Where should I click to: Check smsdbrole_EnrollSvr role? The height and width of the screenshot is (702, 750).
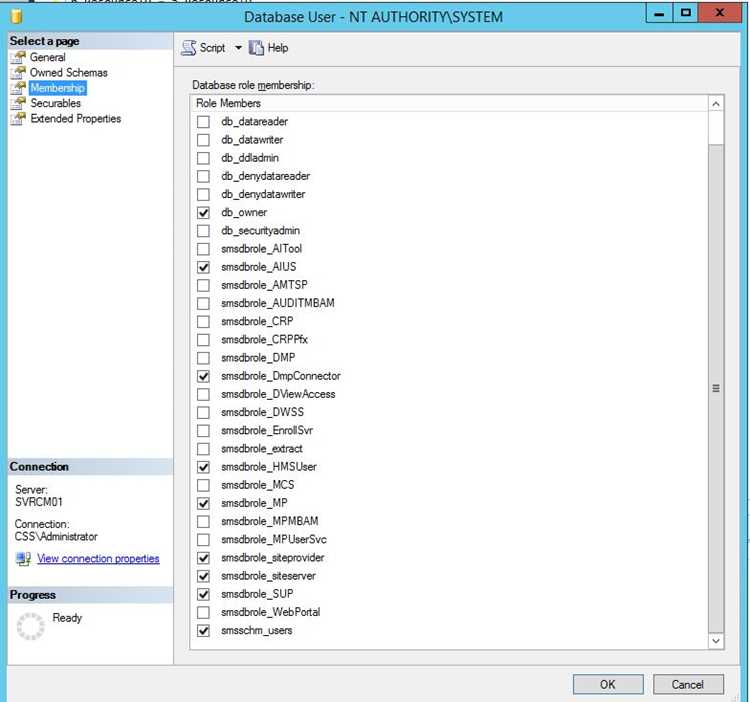203,430
